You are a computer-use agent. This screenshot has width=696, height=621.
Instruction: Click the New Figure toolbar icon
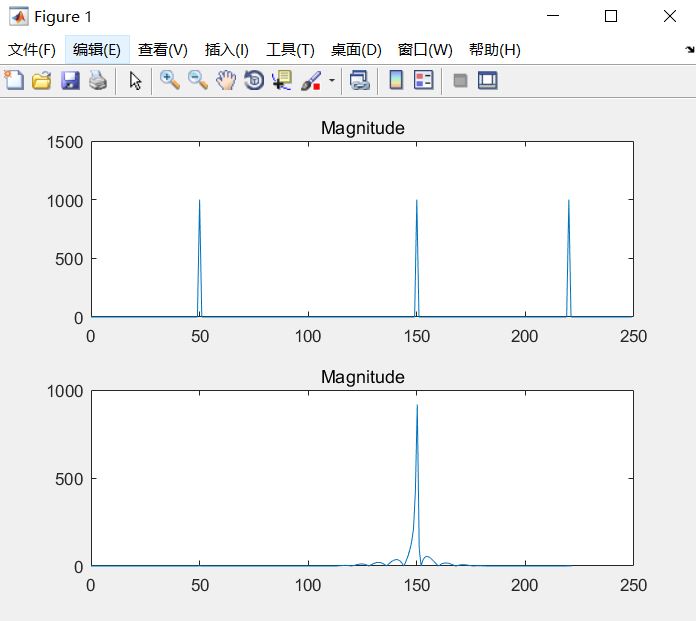(14, 80)
